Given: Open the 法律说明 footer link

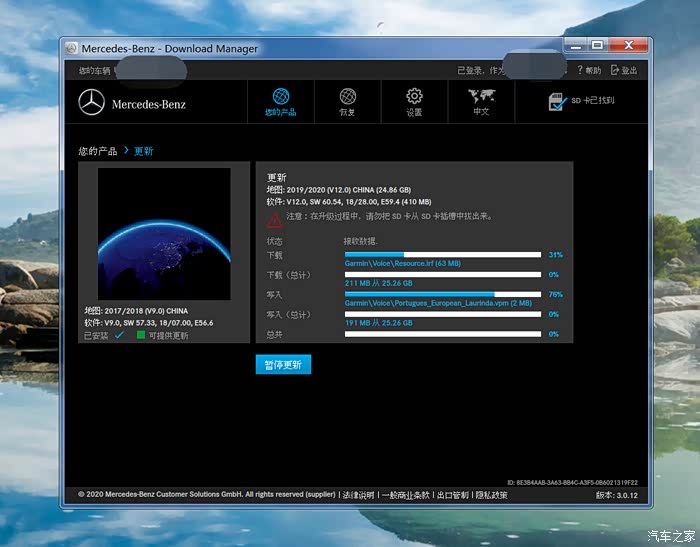Looking at the screenshot, I should pos(358,495).
